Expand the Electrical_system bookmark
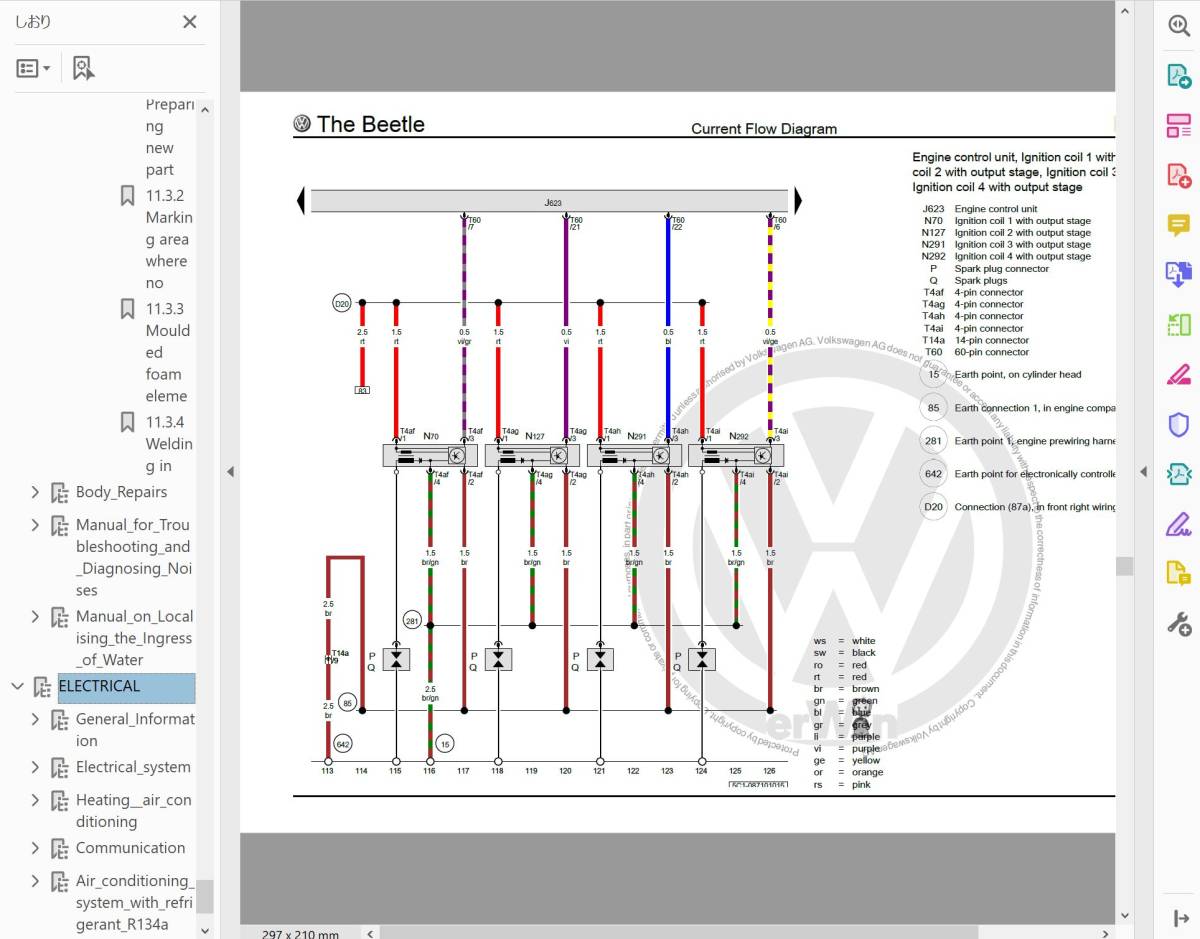The height and width of the screenshot is (939, 1200). [x=35, y=767]
